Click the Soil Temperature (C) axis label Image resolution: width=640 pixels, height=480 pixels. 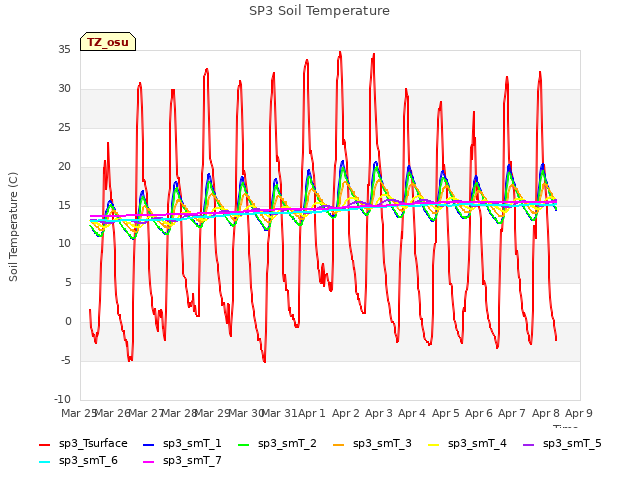[x=13, y=227]
